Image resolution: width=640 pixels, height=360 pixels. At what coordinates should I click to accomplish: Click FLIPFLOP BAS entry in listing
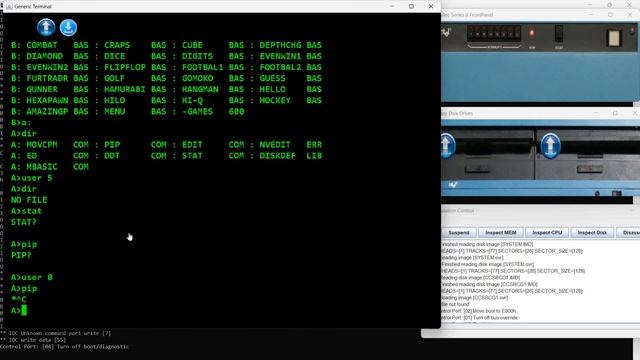click(135, 67)
